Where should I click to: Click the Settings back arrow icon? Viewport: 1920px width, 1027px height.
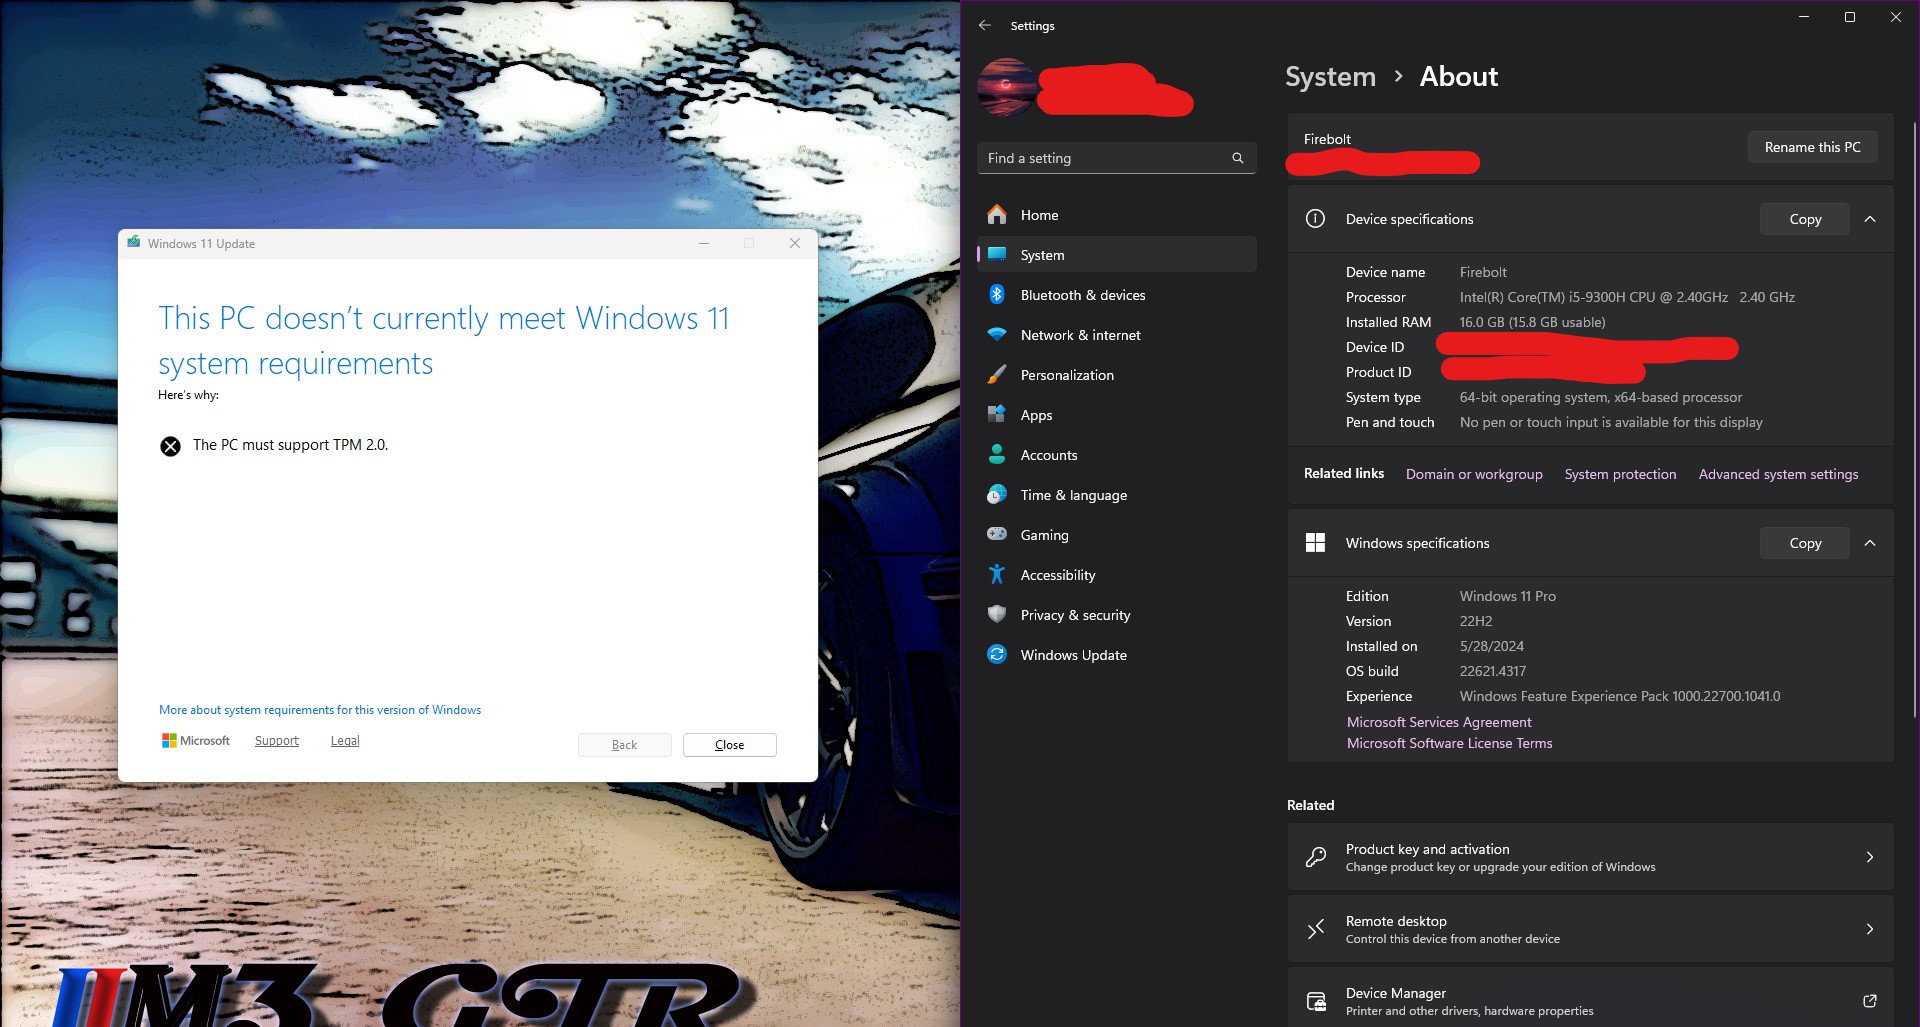pos(985,25)
